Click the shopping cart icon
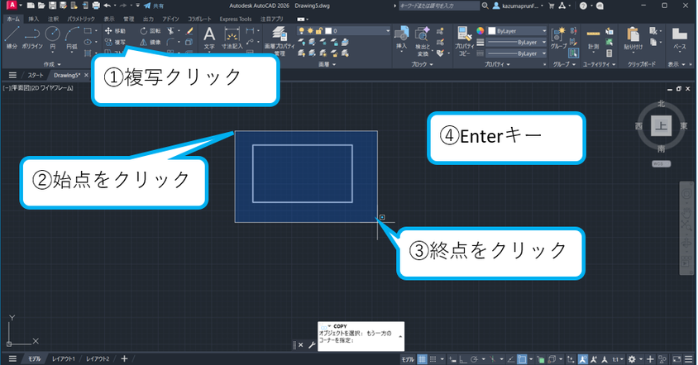 (551, 6)
